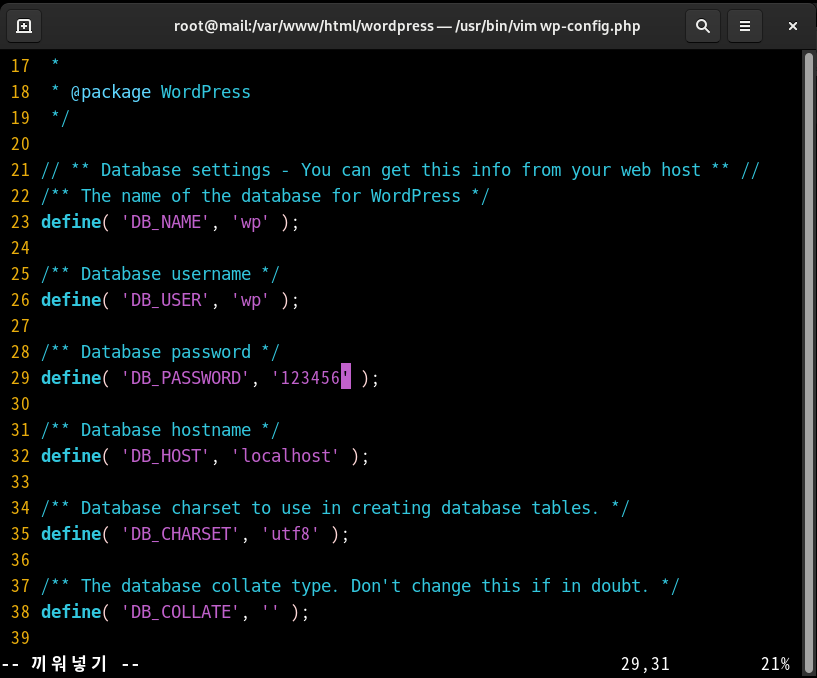817x678 pixels.
Task: Click the cursor position '29,31' indicator
Action: pos(645,664)
